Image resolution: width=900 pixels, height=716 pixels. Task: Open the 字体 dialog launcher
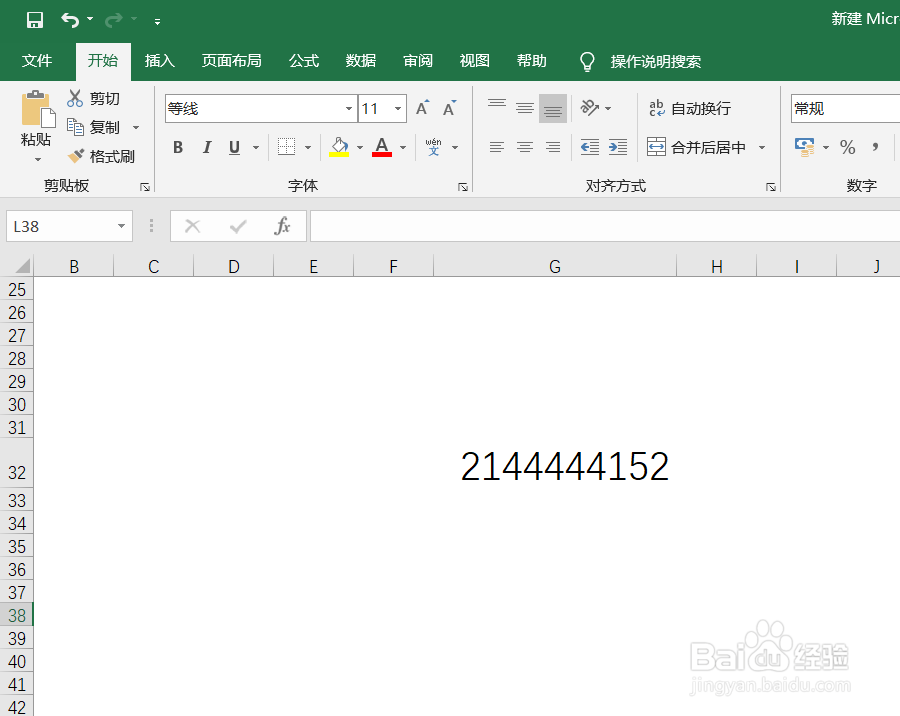coord(463,187)
